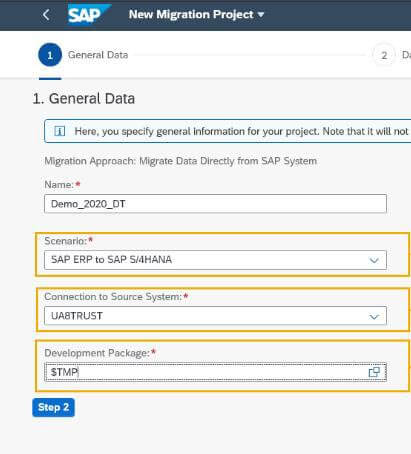
Task: Open value help for Development Package
Action: 374,372
